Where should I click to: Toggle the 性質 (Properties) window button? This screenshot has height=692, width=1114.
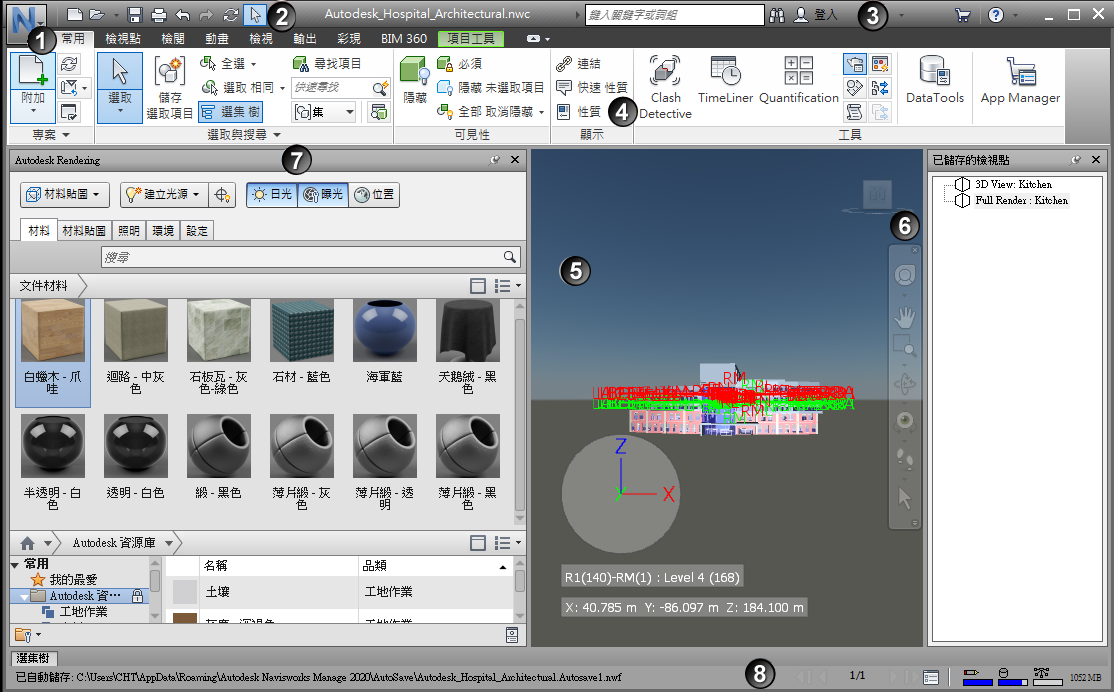tap(579, 112)
